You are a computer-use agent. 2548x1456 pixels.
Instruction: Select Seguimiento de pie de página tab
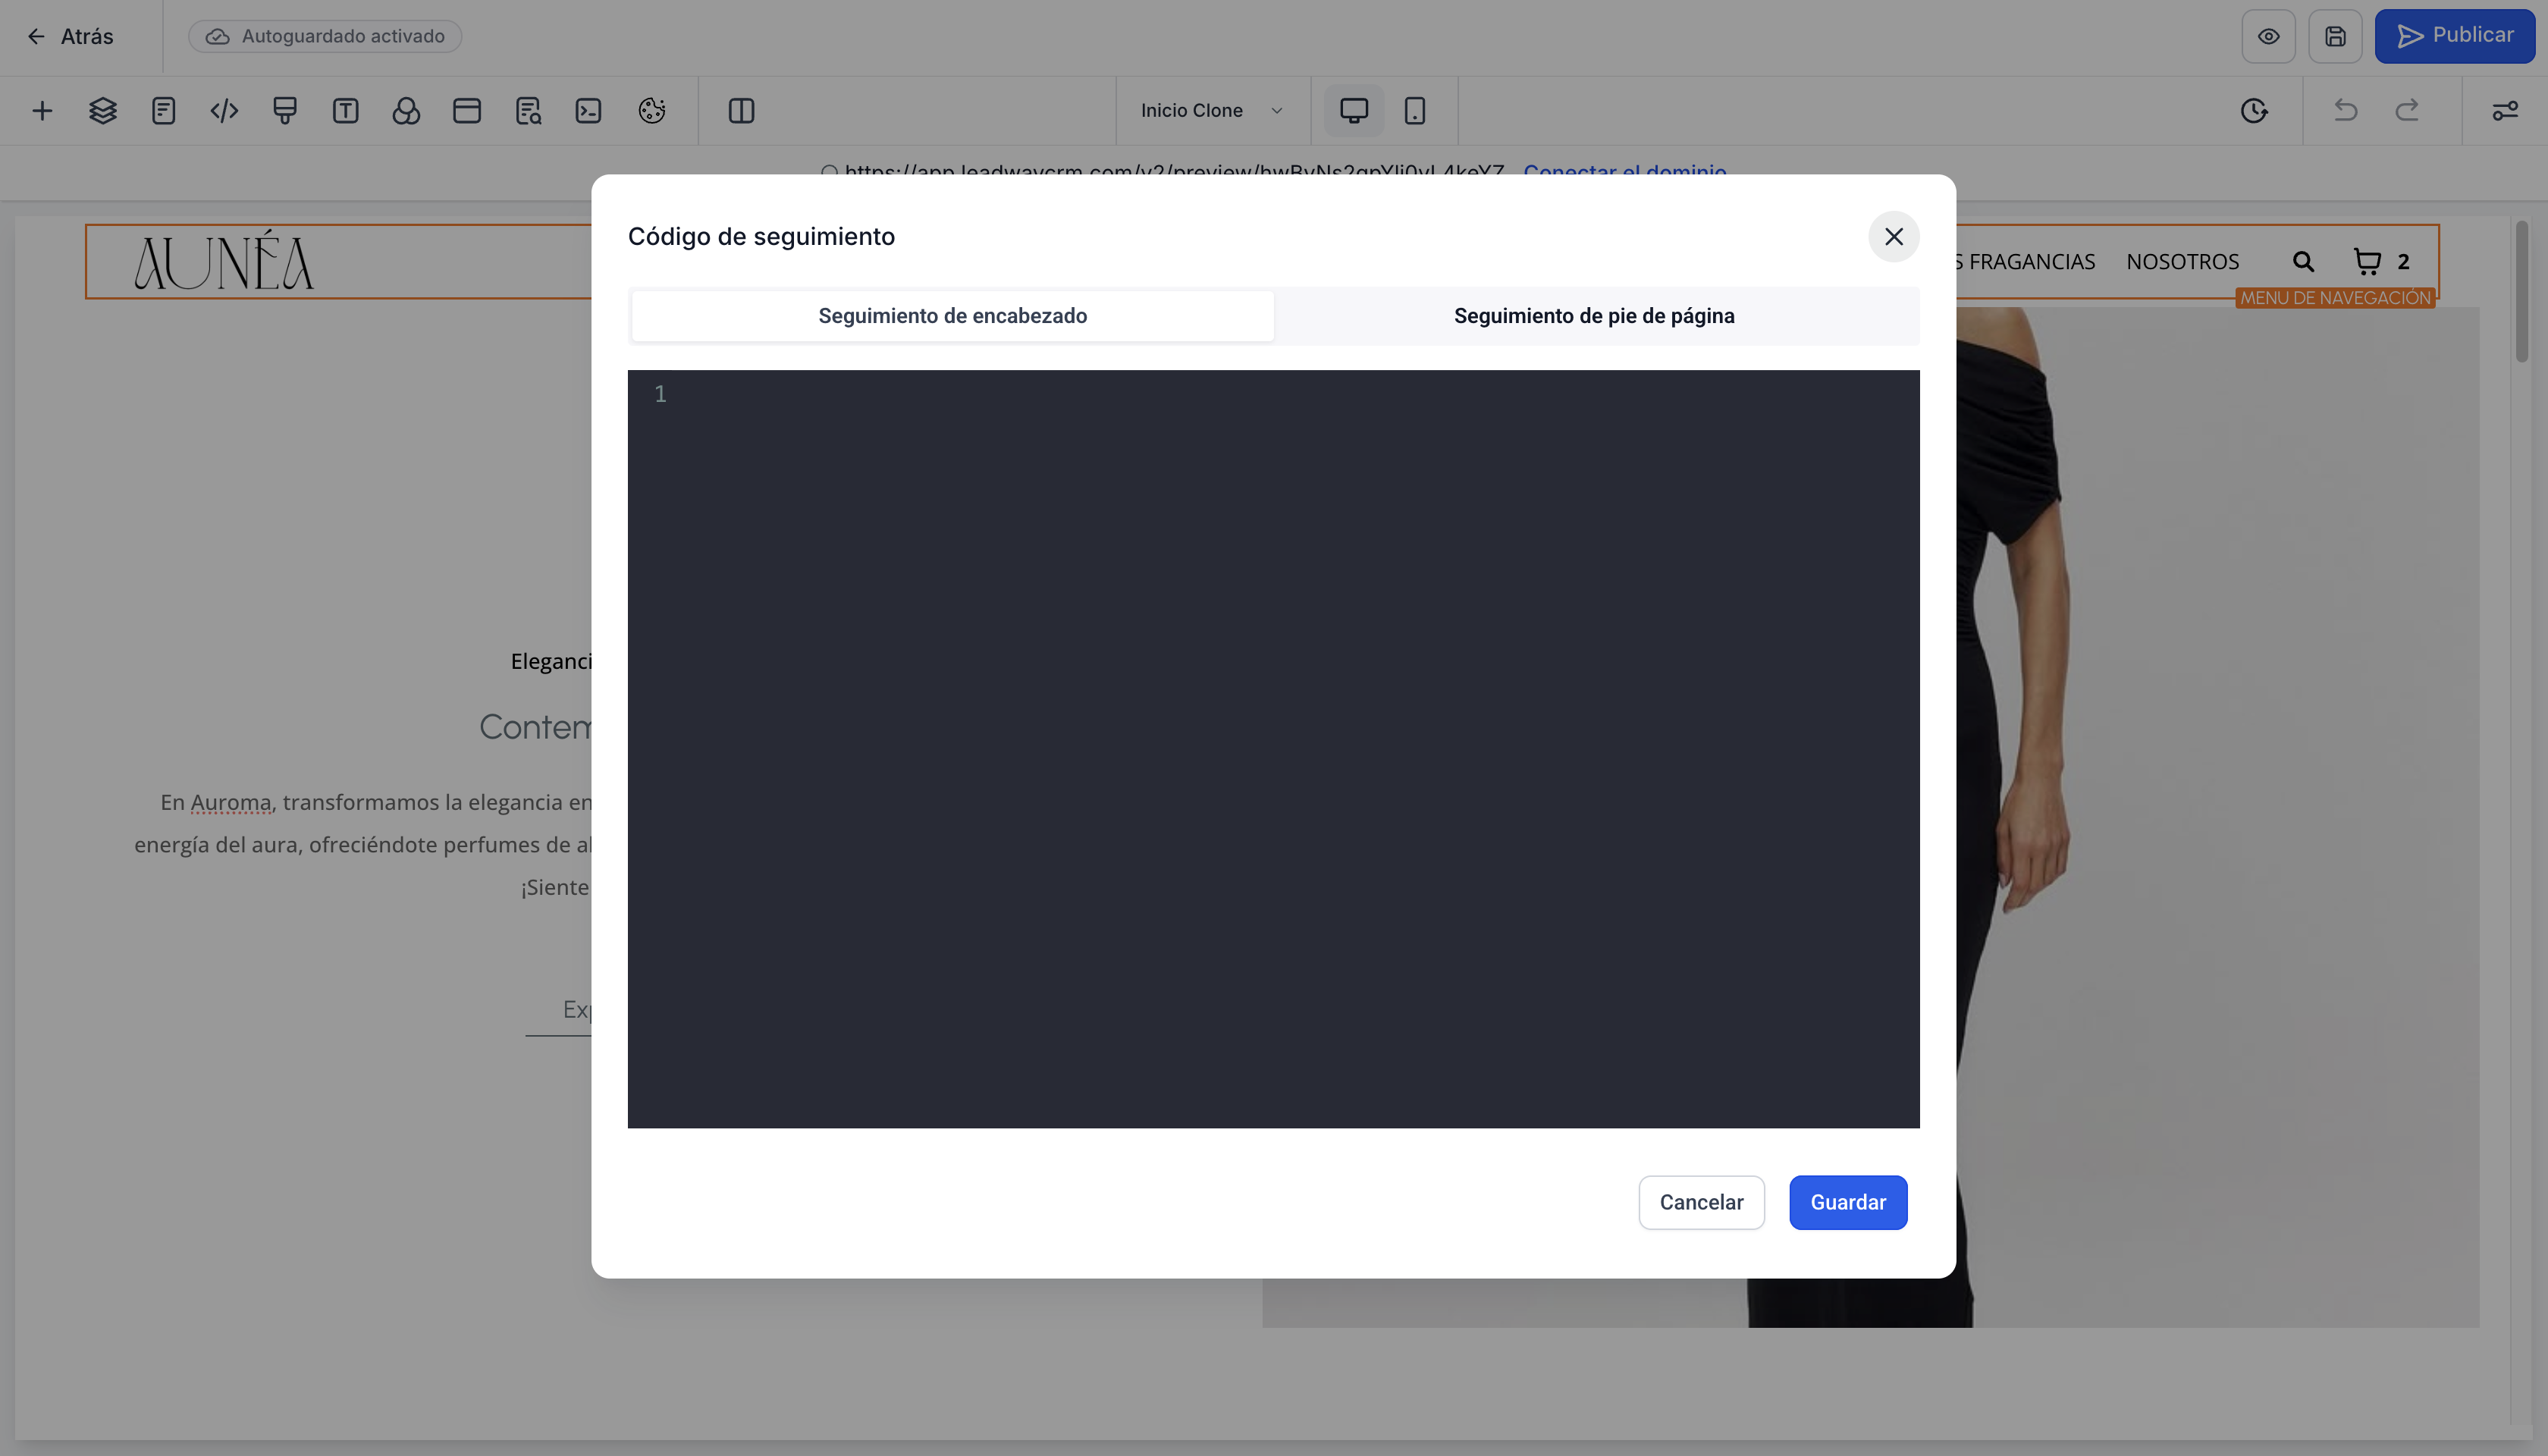point(1593,316)
